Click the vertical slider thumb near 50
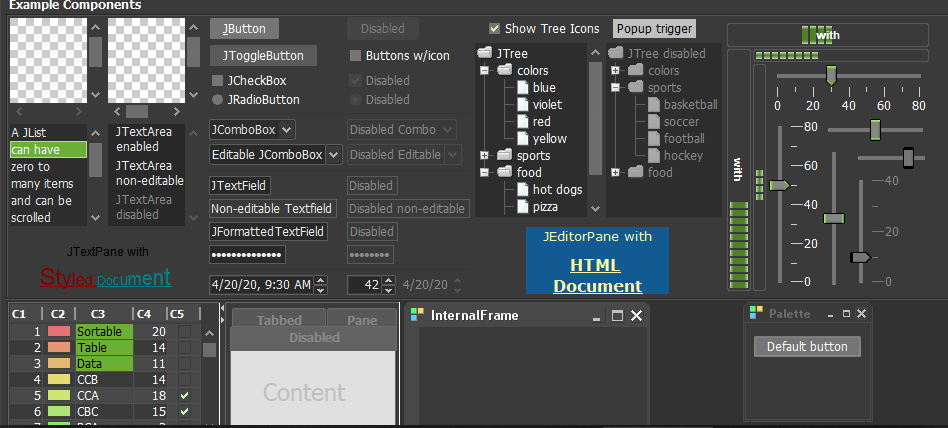Image resolution: width=948 pixels, height=428 pixels. click(779, 186)
